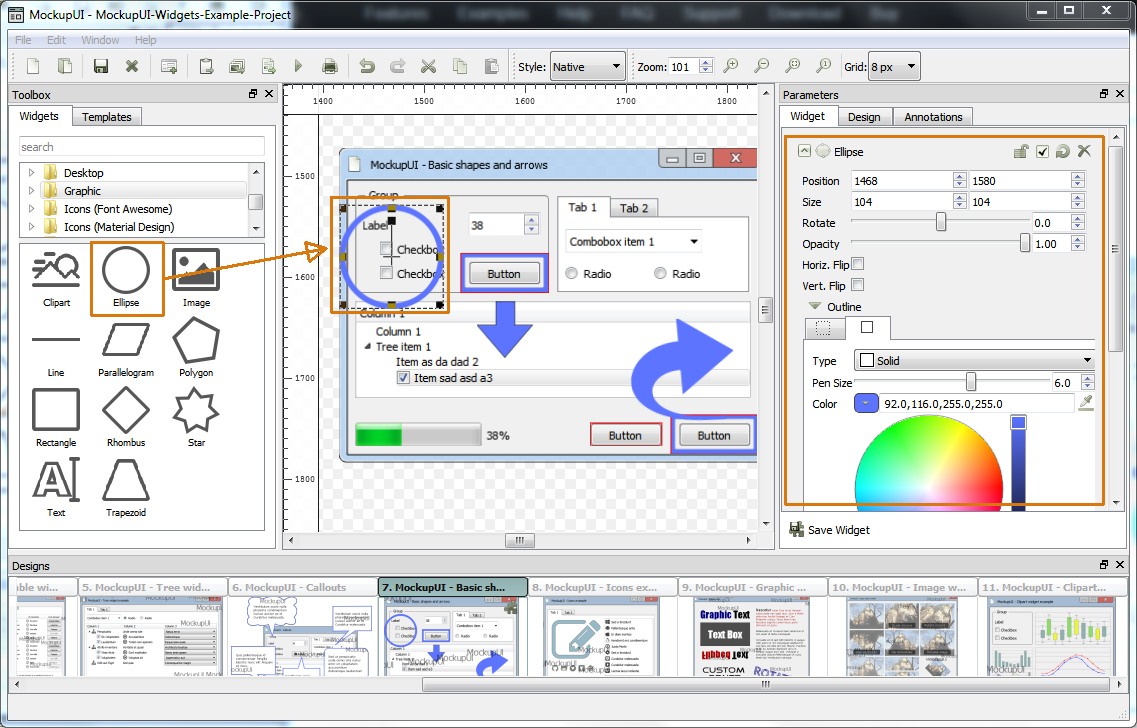Open the Window menu
This screenshot has width=1137, height=728.
pos(100,40)
